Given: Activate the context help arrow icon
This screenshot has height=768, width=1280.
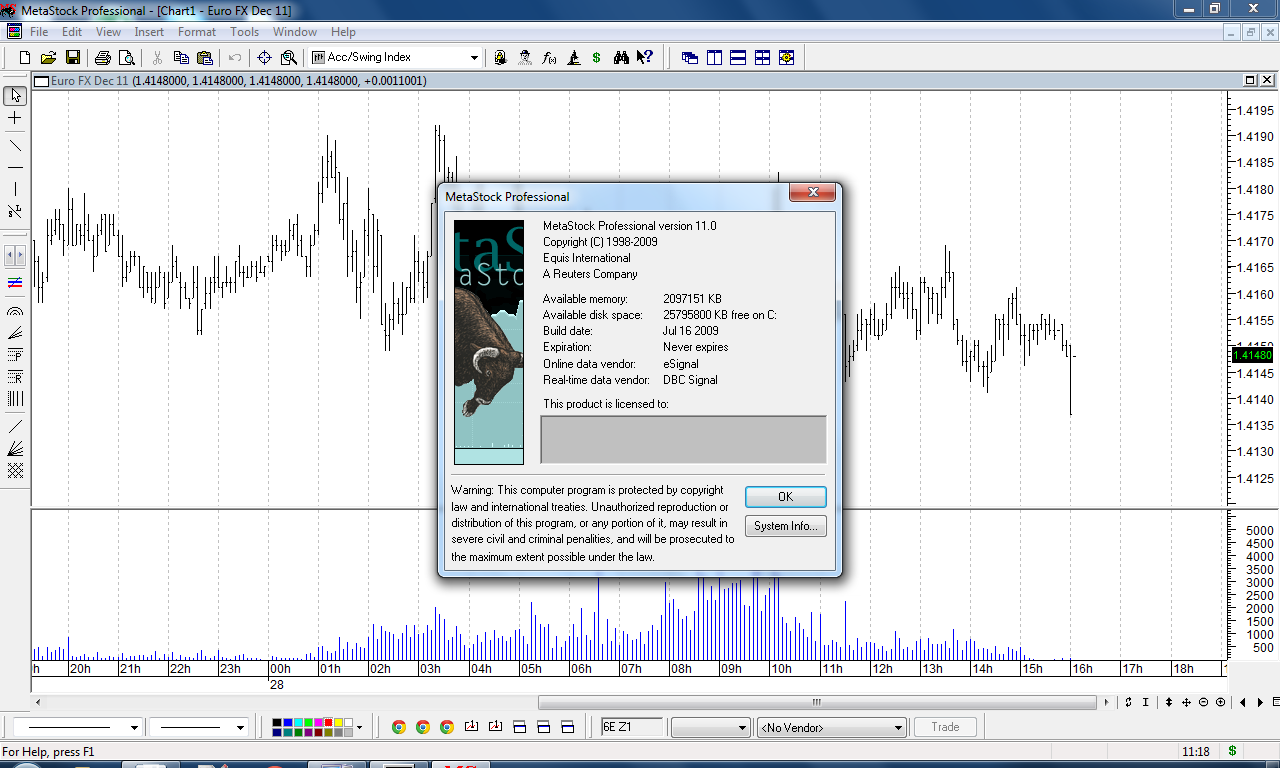Looking at the screenshot, I should click(645, 58).
